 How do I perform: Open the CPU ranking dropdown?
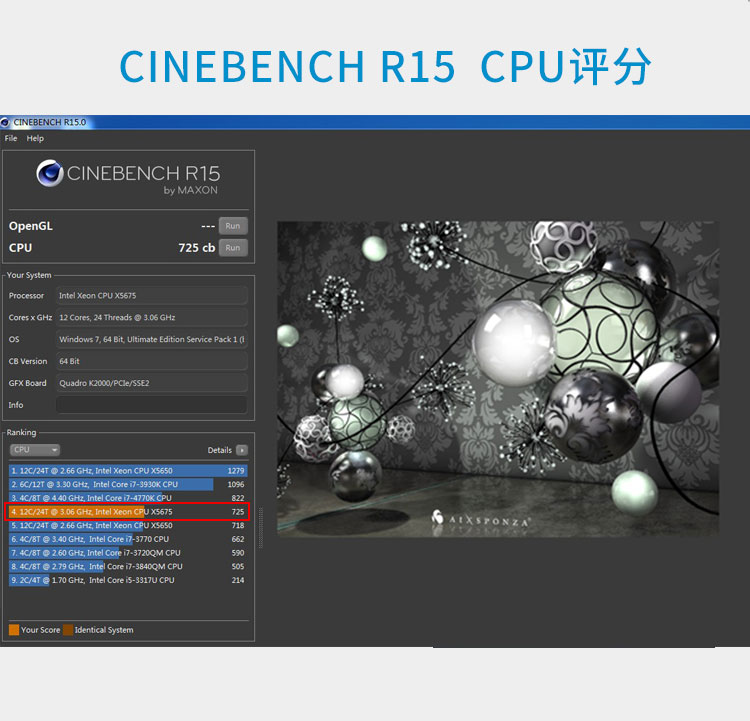point(35,450)
